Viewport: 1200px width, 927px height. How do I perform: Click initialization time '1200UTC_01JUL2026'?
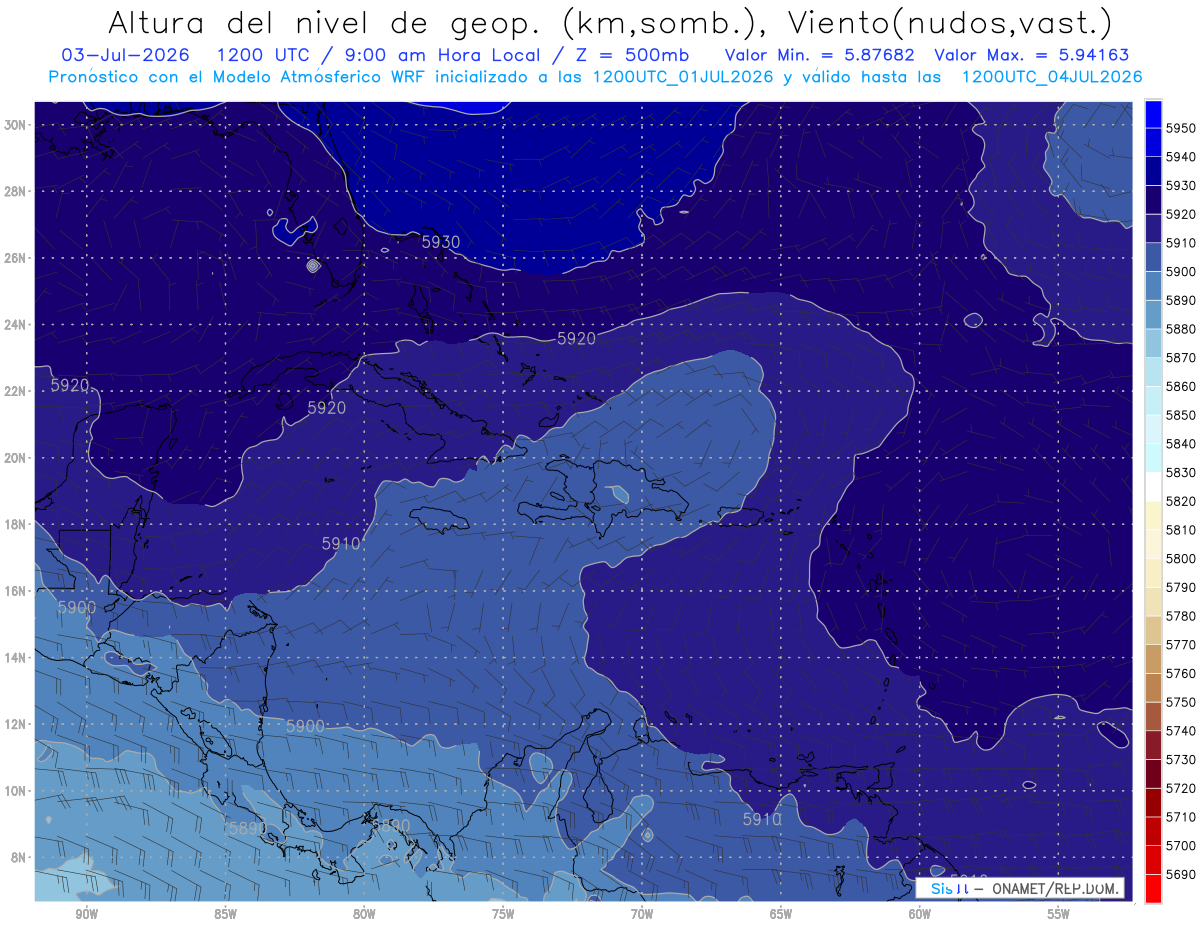(683, 77)
